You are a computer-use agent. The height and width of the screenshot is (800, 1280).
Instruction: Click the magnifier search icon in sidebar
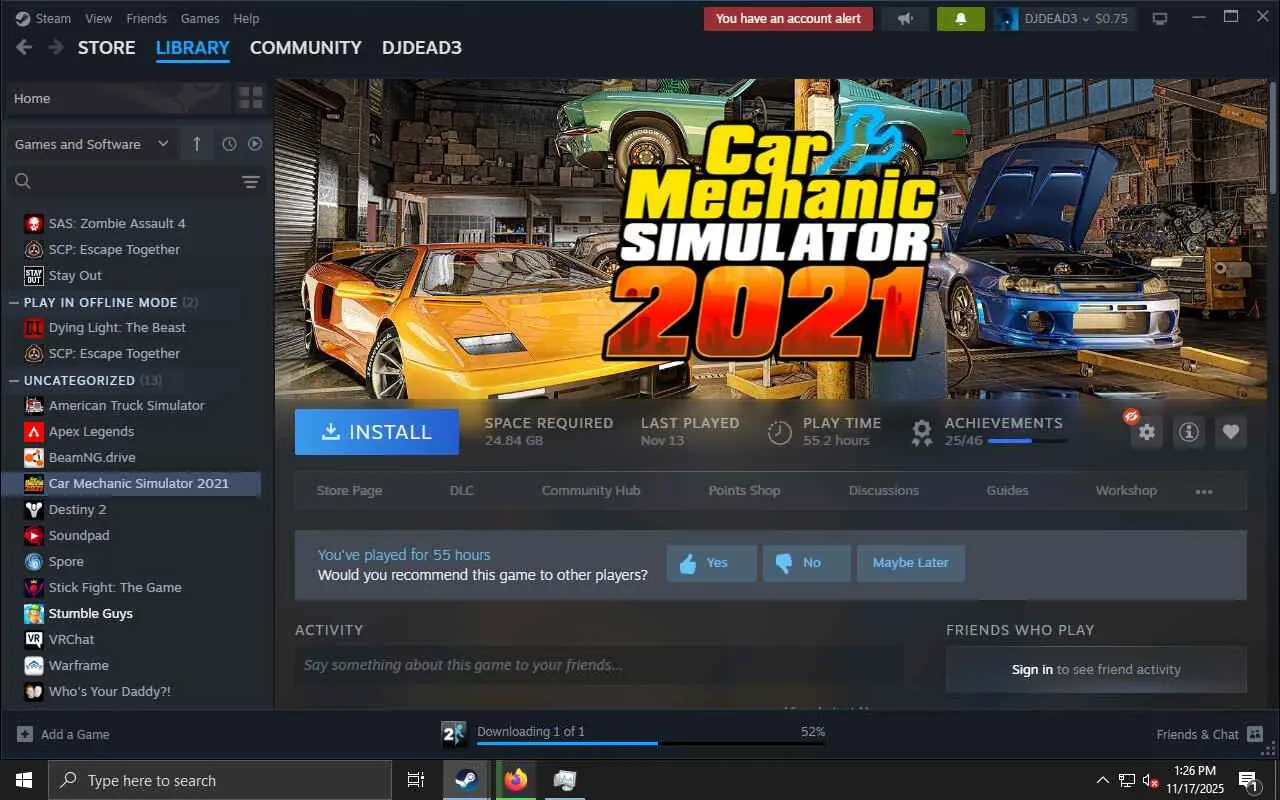(23, 181)
